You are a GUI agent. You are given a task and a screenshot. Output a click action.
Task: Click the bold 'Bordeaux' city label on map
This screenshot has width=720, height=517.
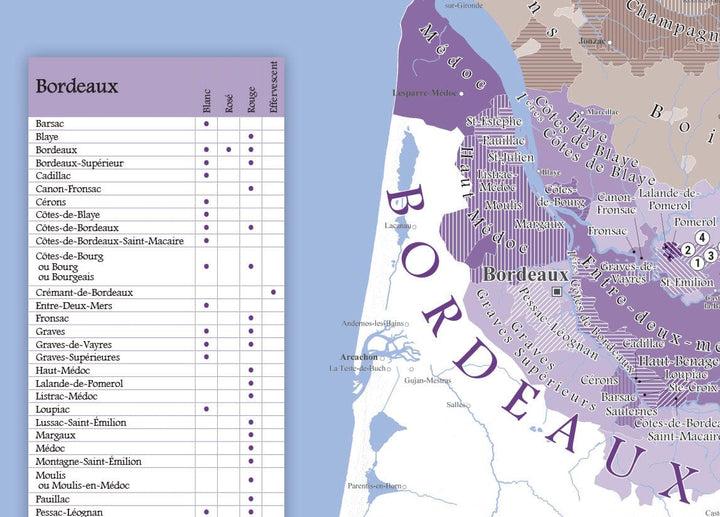coord(526,275)
